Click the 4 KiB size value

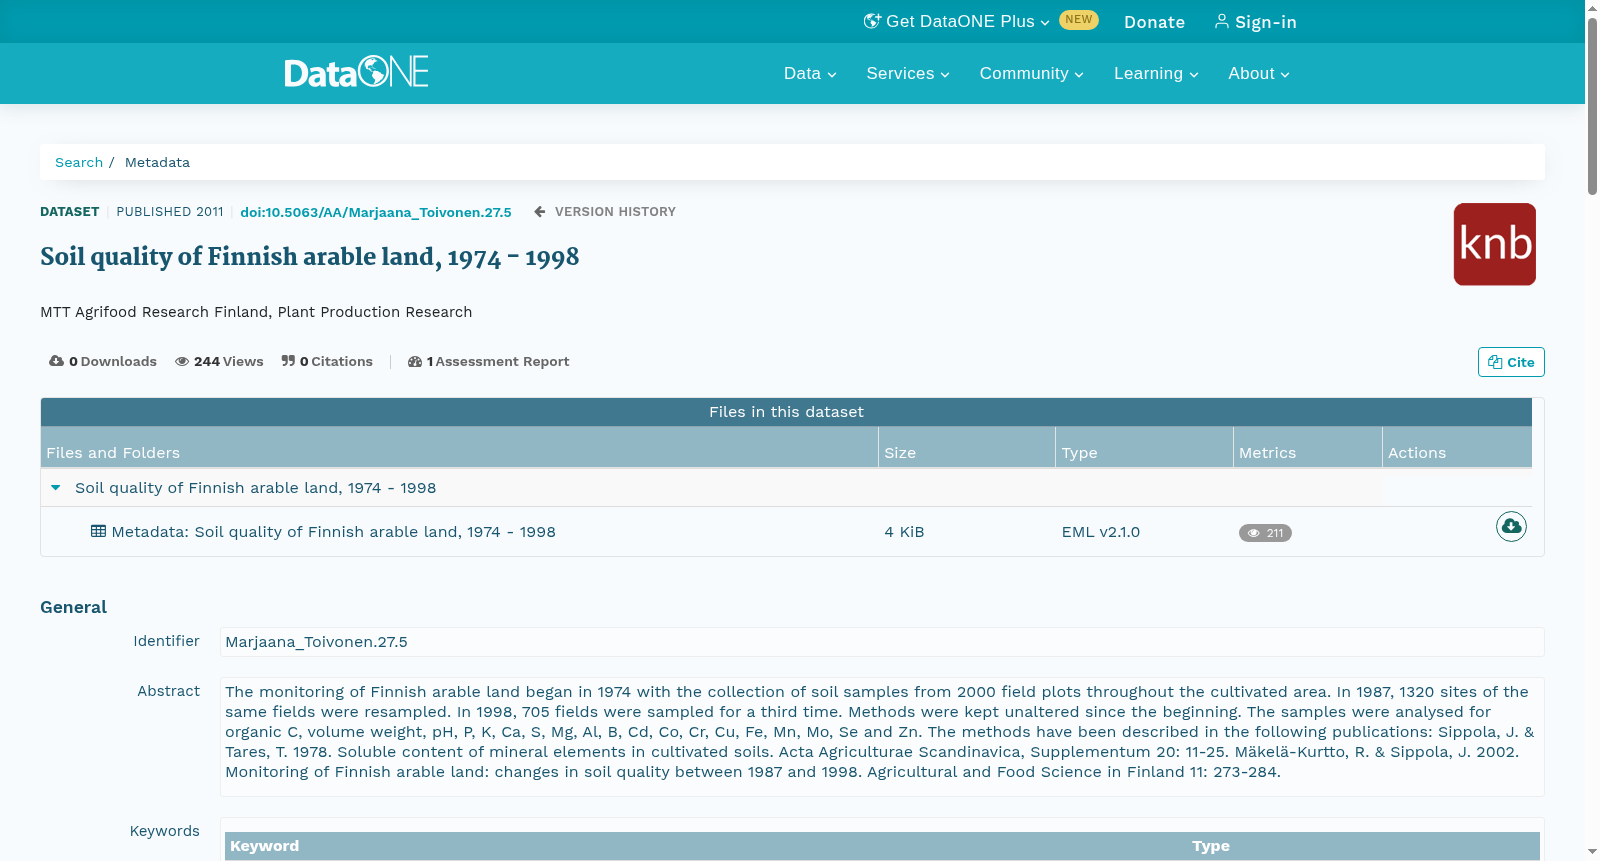pos(904,532)
